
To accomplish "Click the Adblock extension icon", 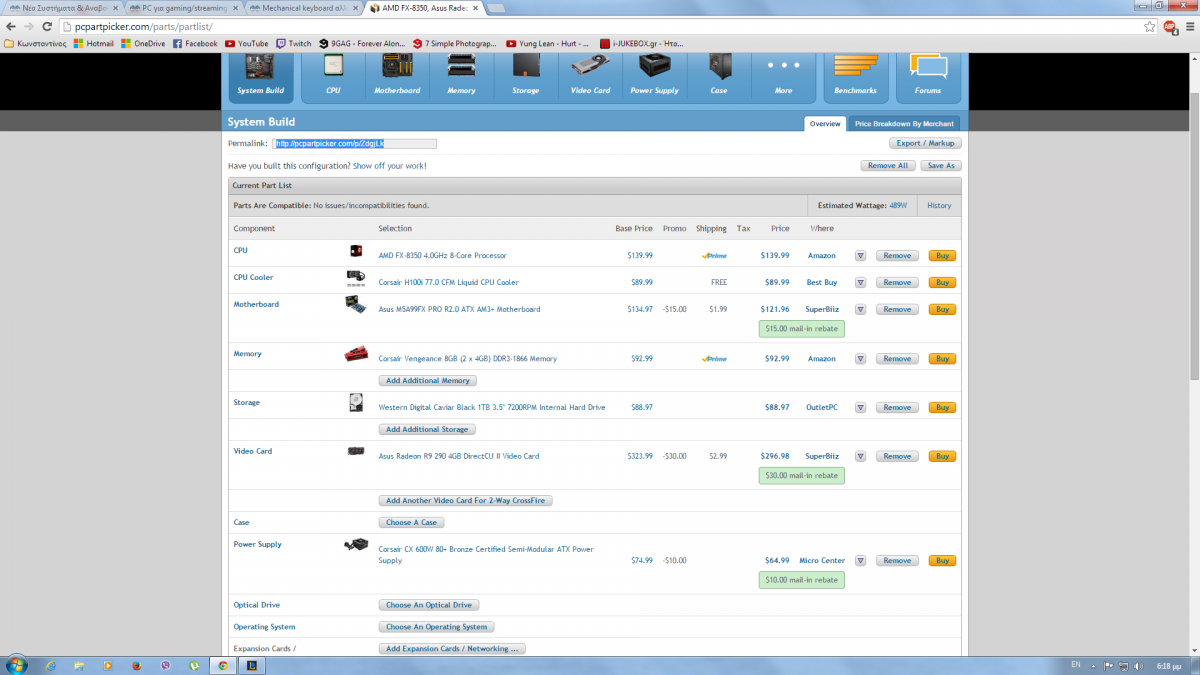I will pyautogui.click(x=1169, y=26).
